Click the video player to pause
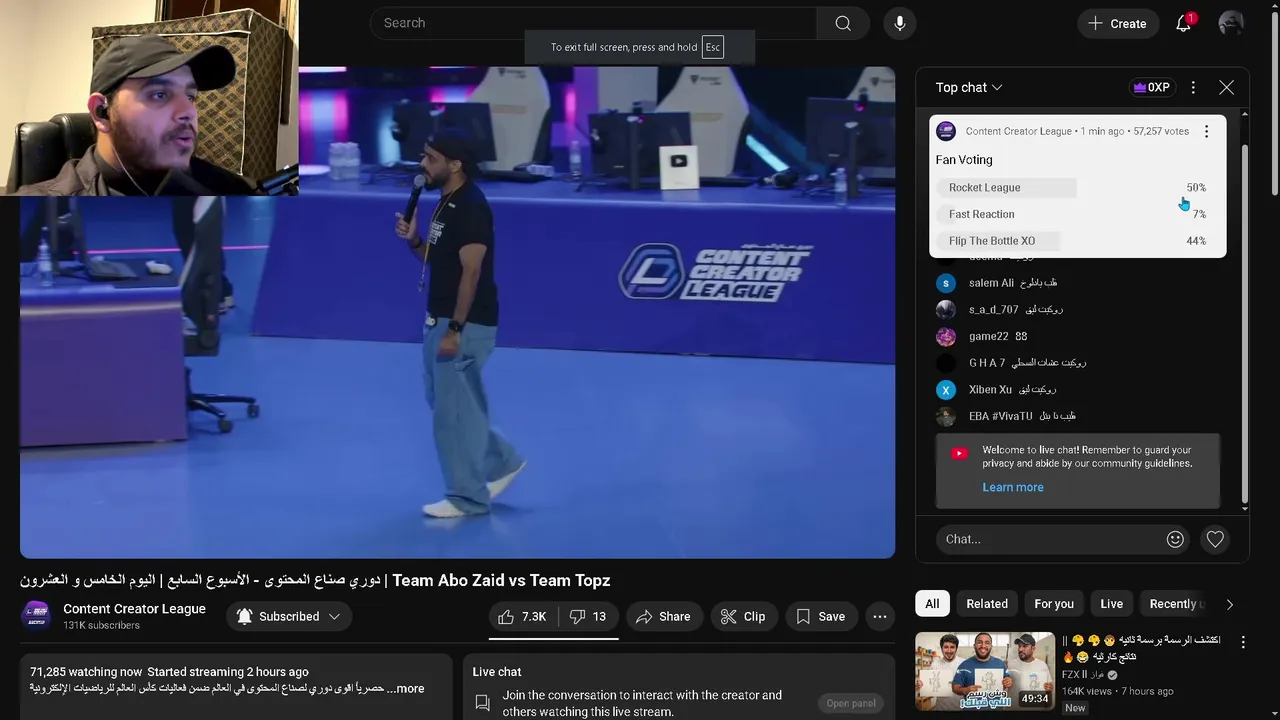The height and width of the screenshot is (720, 1280). click(x=457, y=312)
